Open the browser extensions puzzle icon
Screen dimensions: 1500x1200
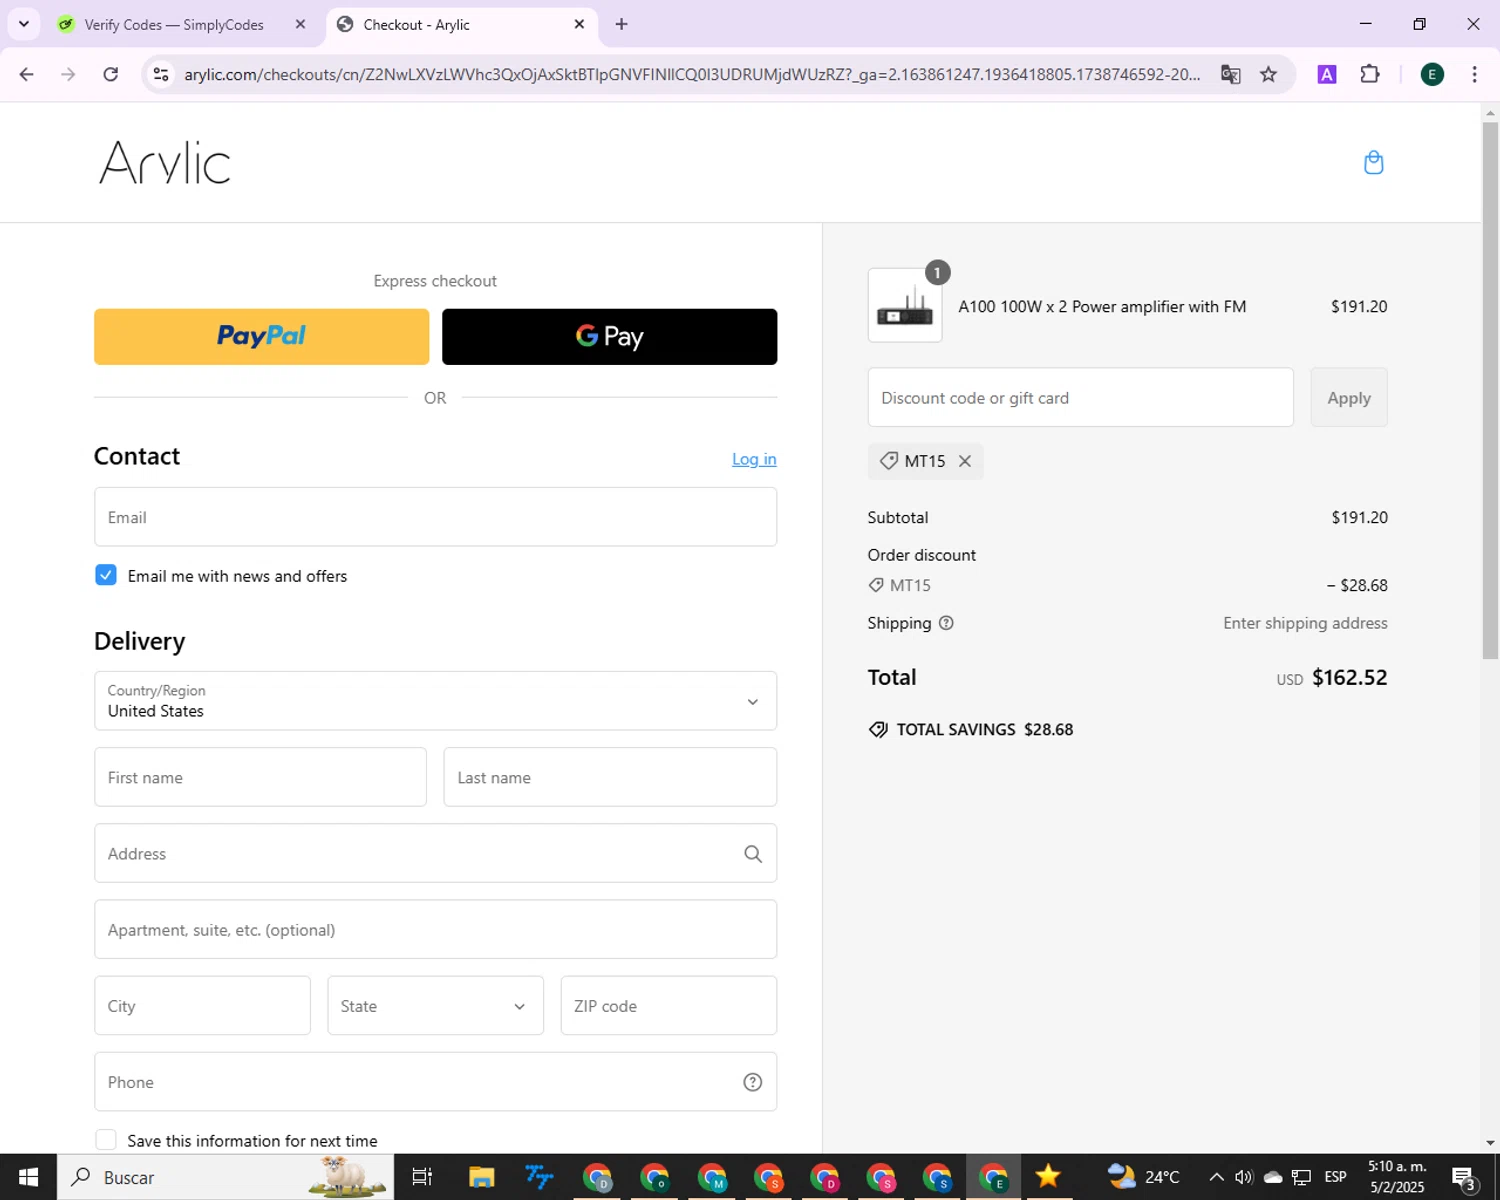point(1370,74)
